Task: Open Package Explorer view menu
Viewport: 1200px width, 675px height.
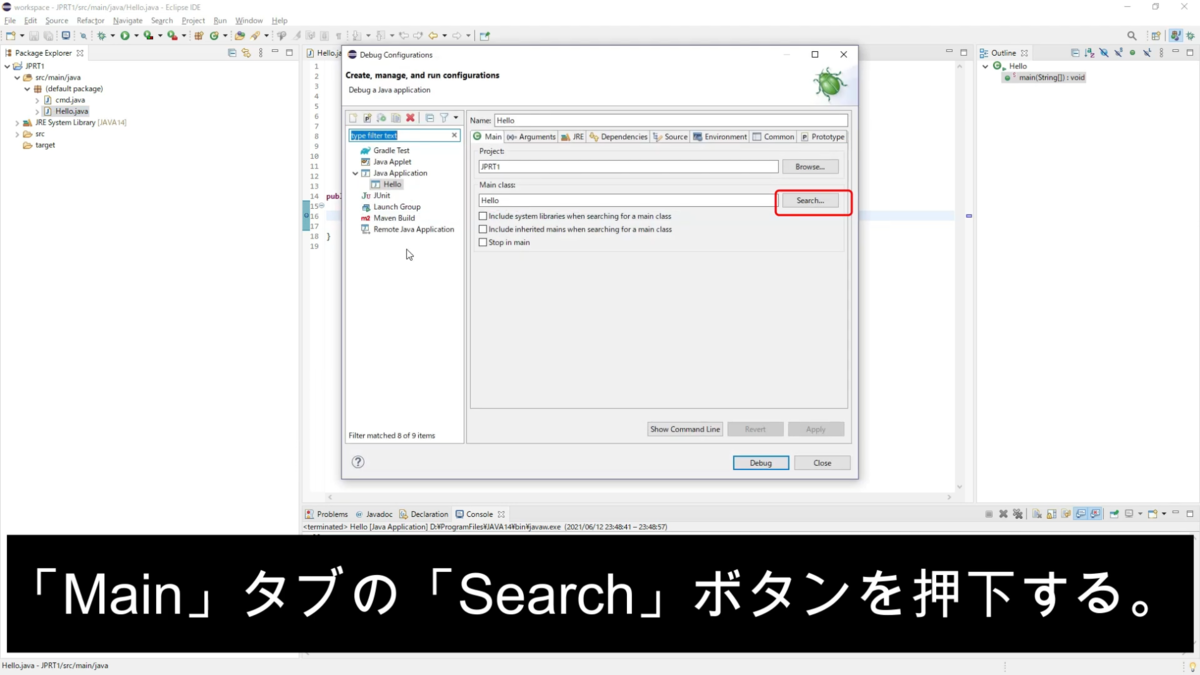Action: [x=260, y=52]
